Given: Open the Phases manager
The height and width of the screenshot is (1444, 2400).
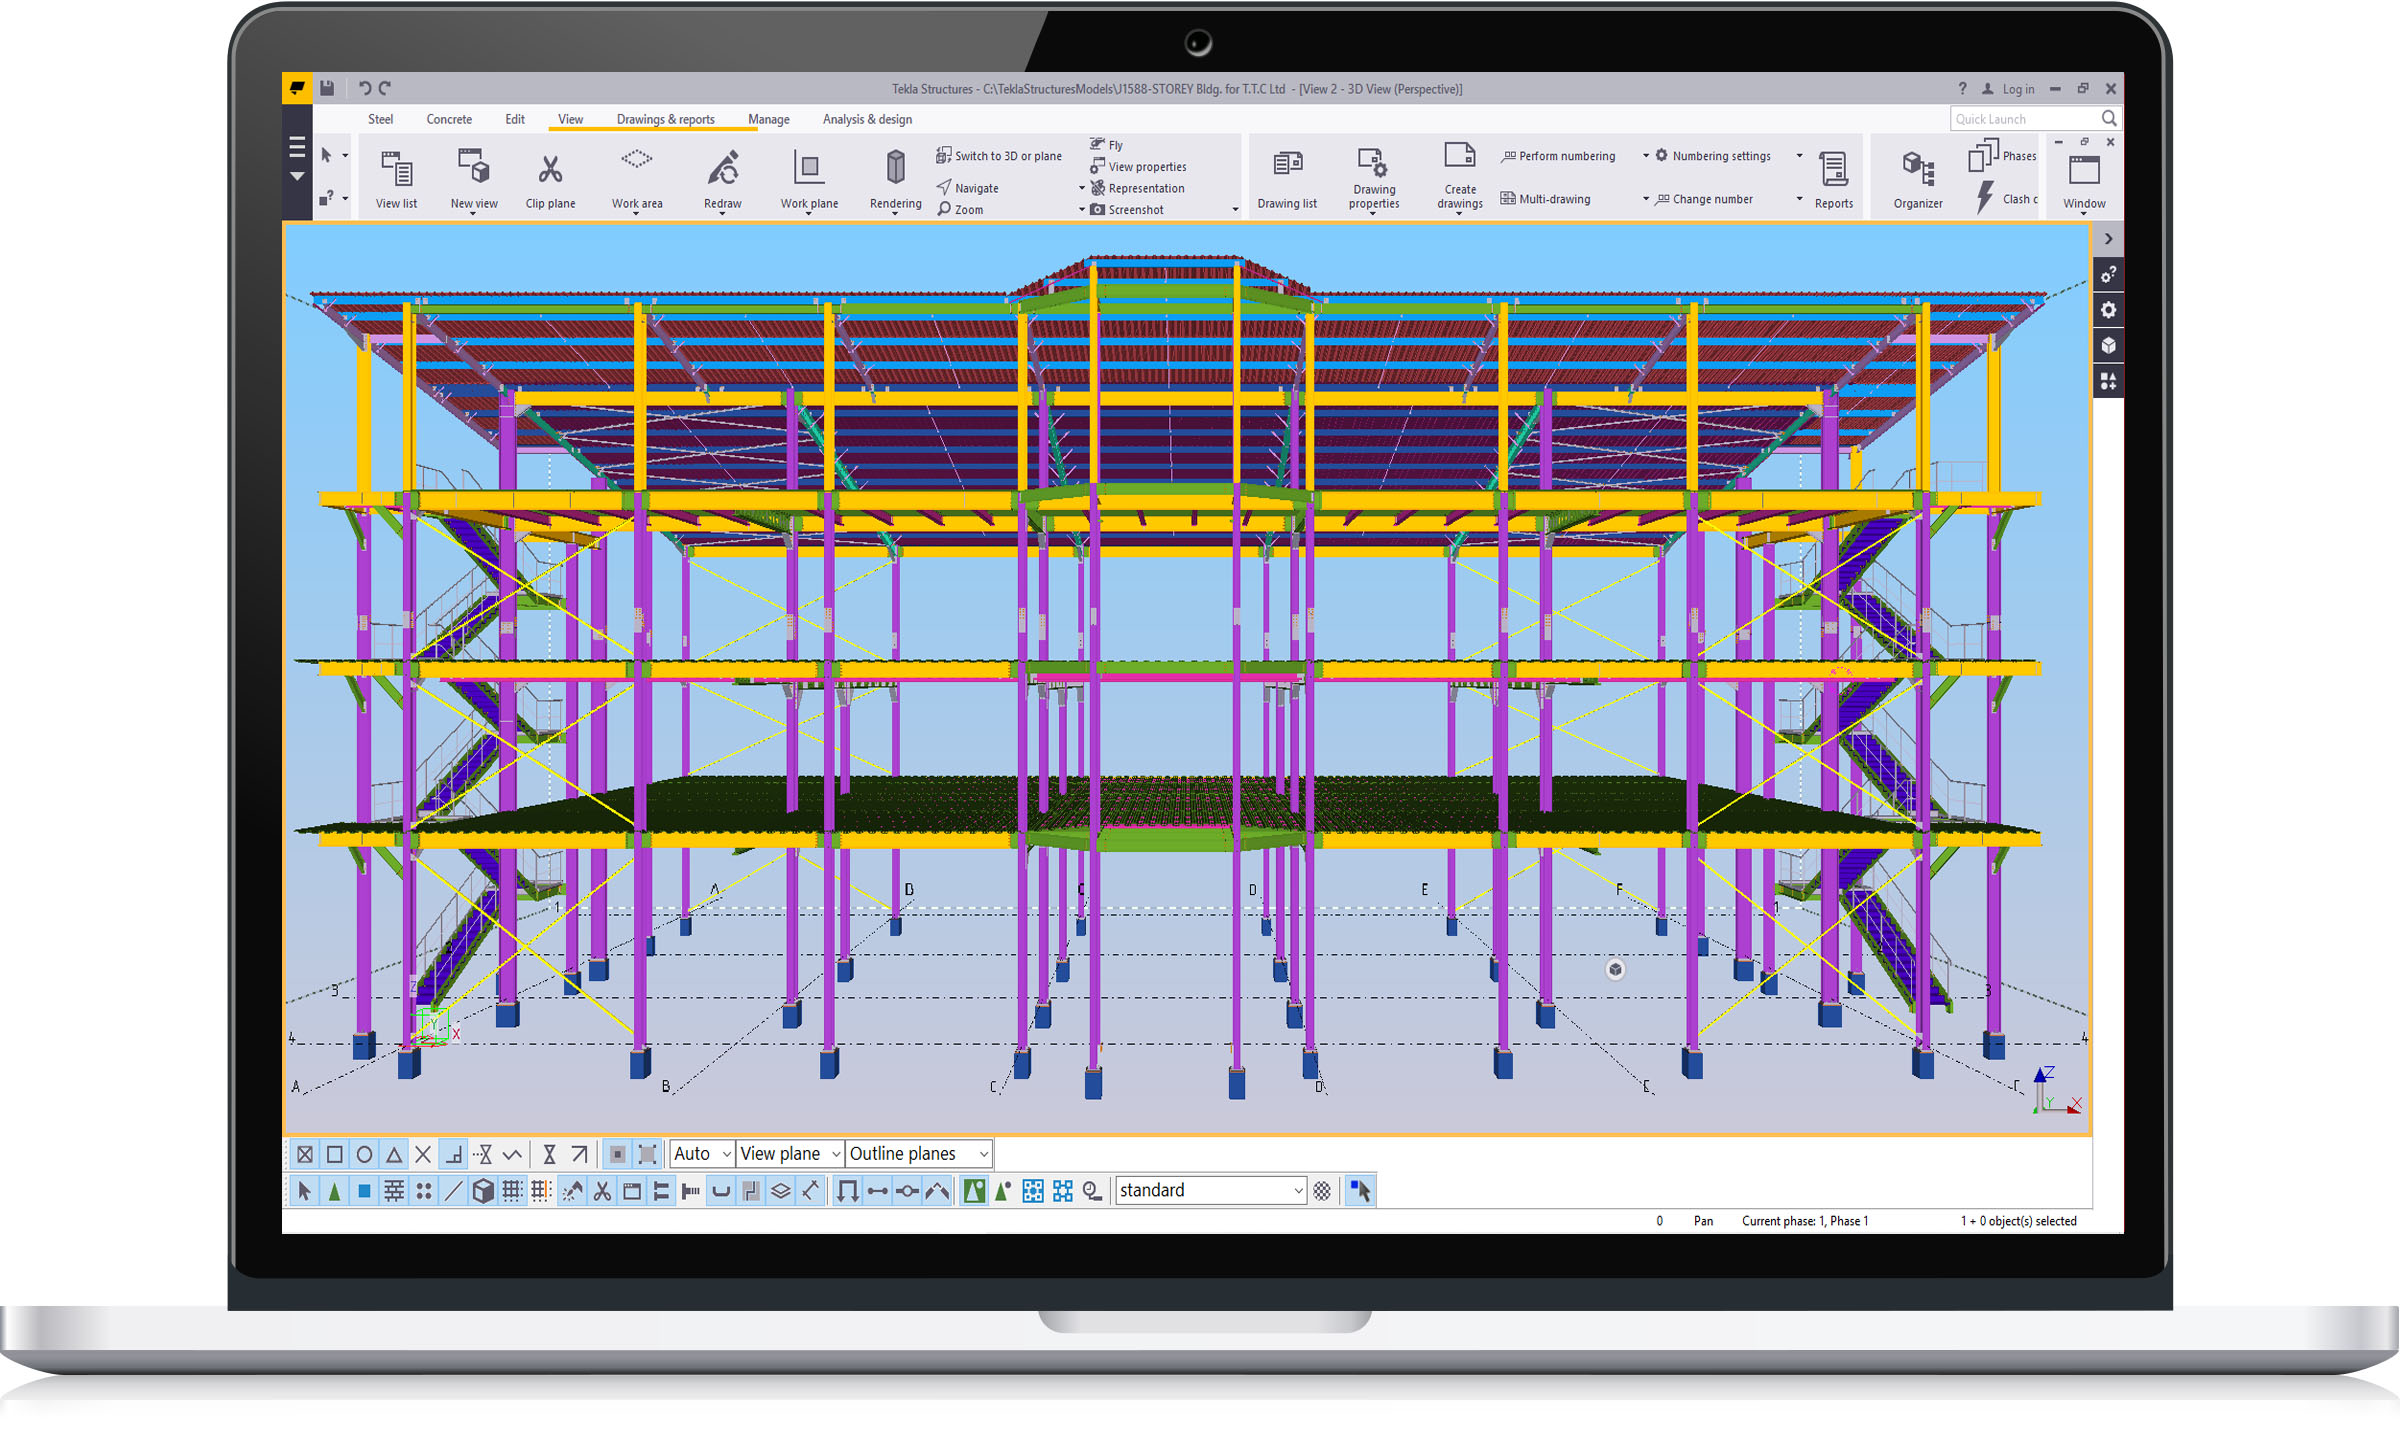Looking at the screenshot, I should tap(2002, 156).
